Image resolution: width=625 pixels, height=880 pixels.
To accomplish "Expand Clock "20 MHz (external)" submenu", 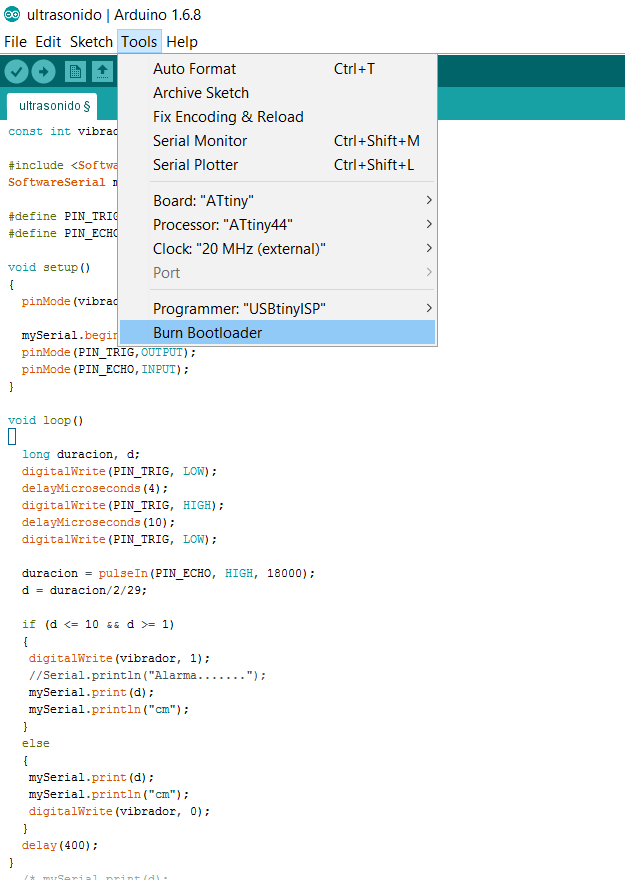I will tap(278, 249).
